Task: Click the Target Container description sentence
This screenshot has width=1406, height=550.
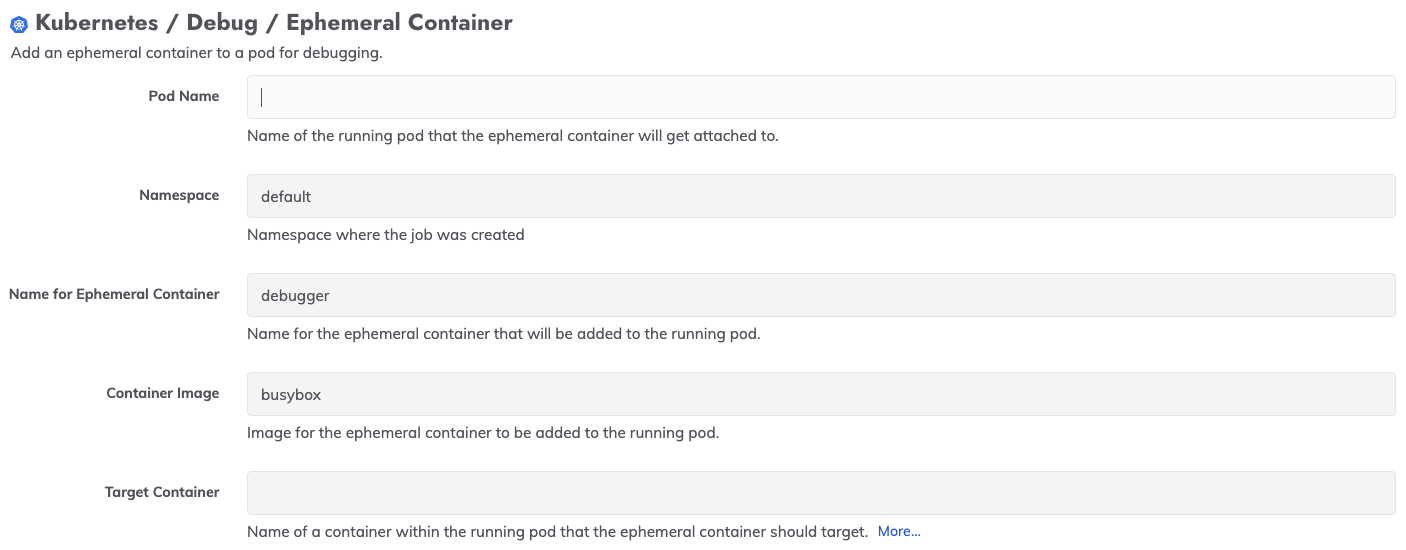Action: pyautogui.click(x=557, y=532)
